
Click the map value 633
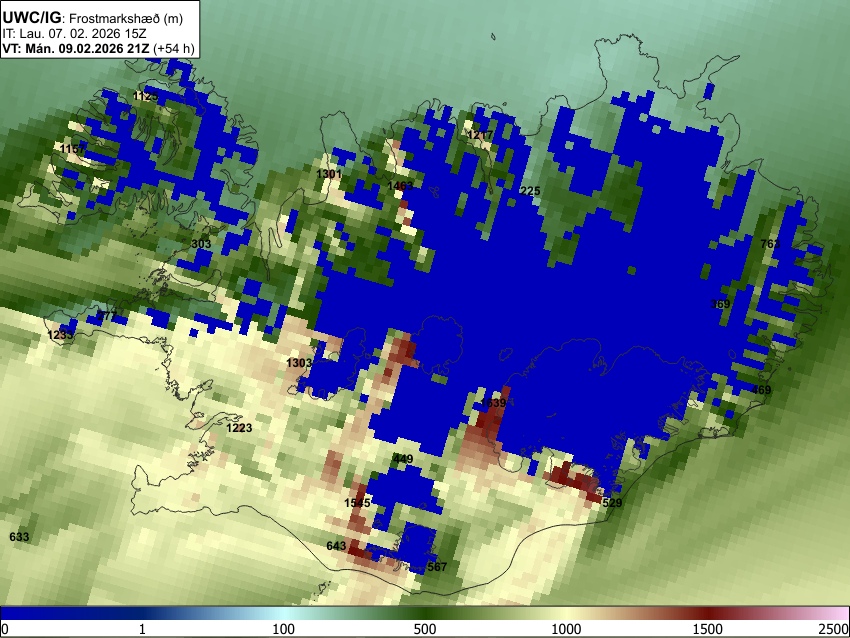click(x=19, y=537)
